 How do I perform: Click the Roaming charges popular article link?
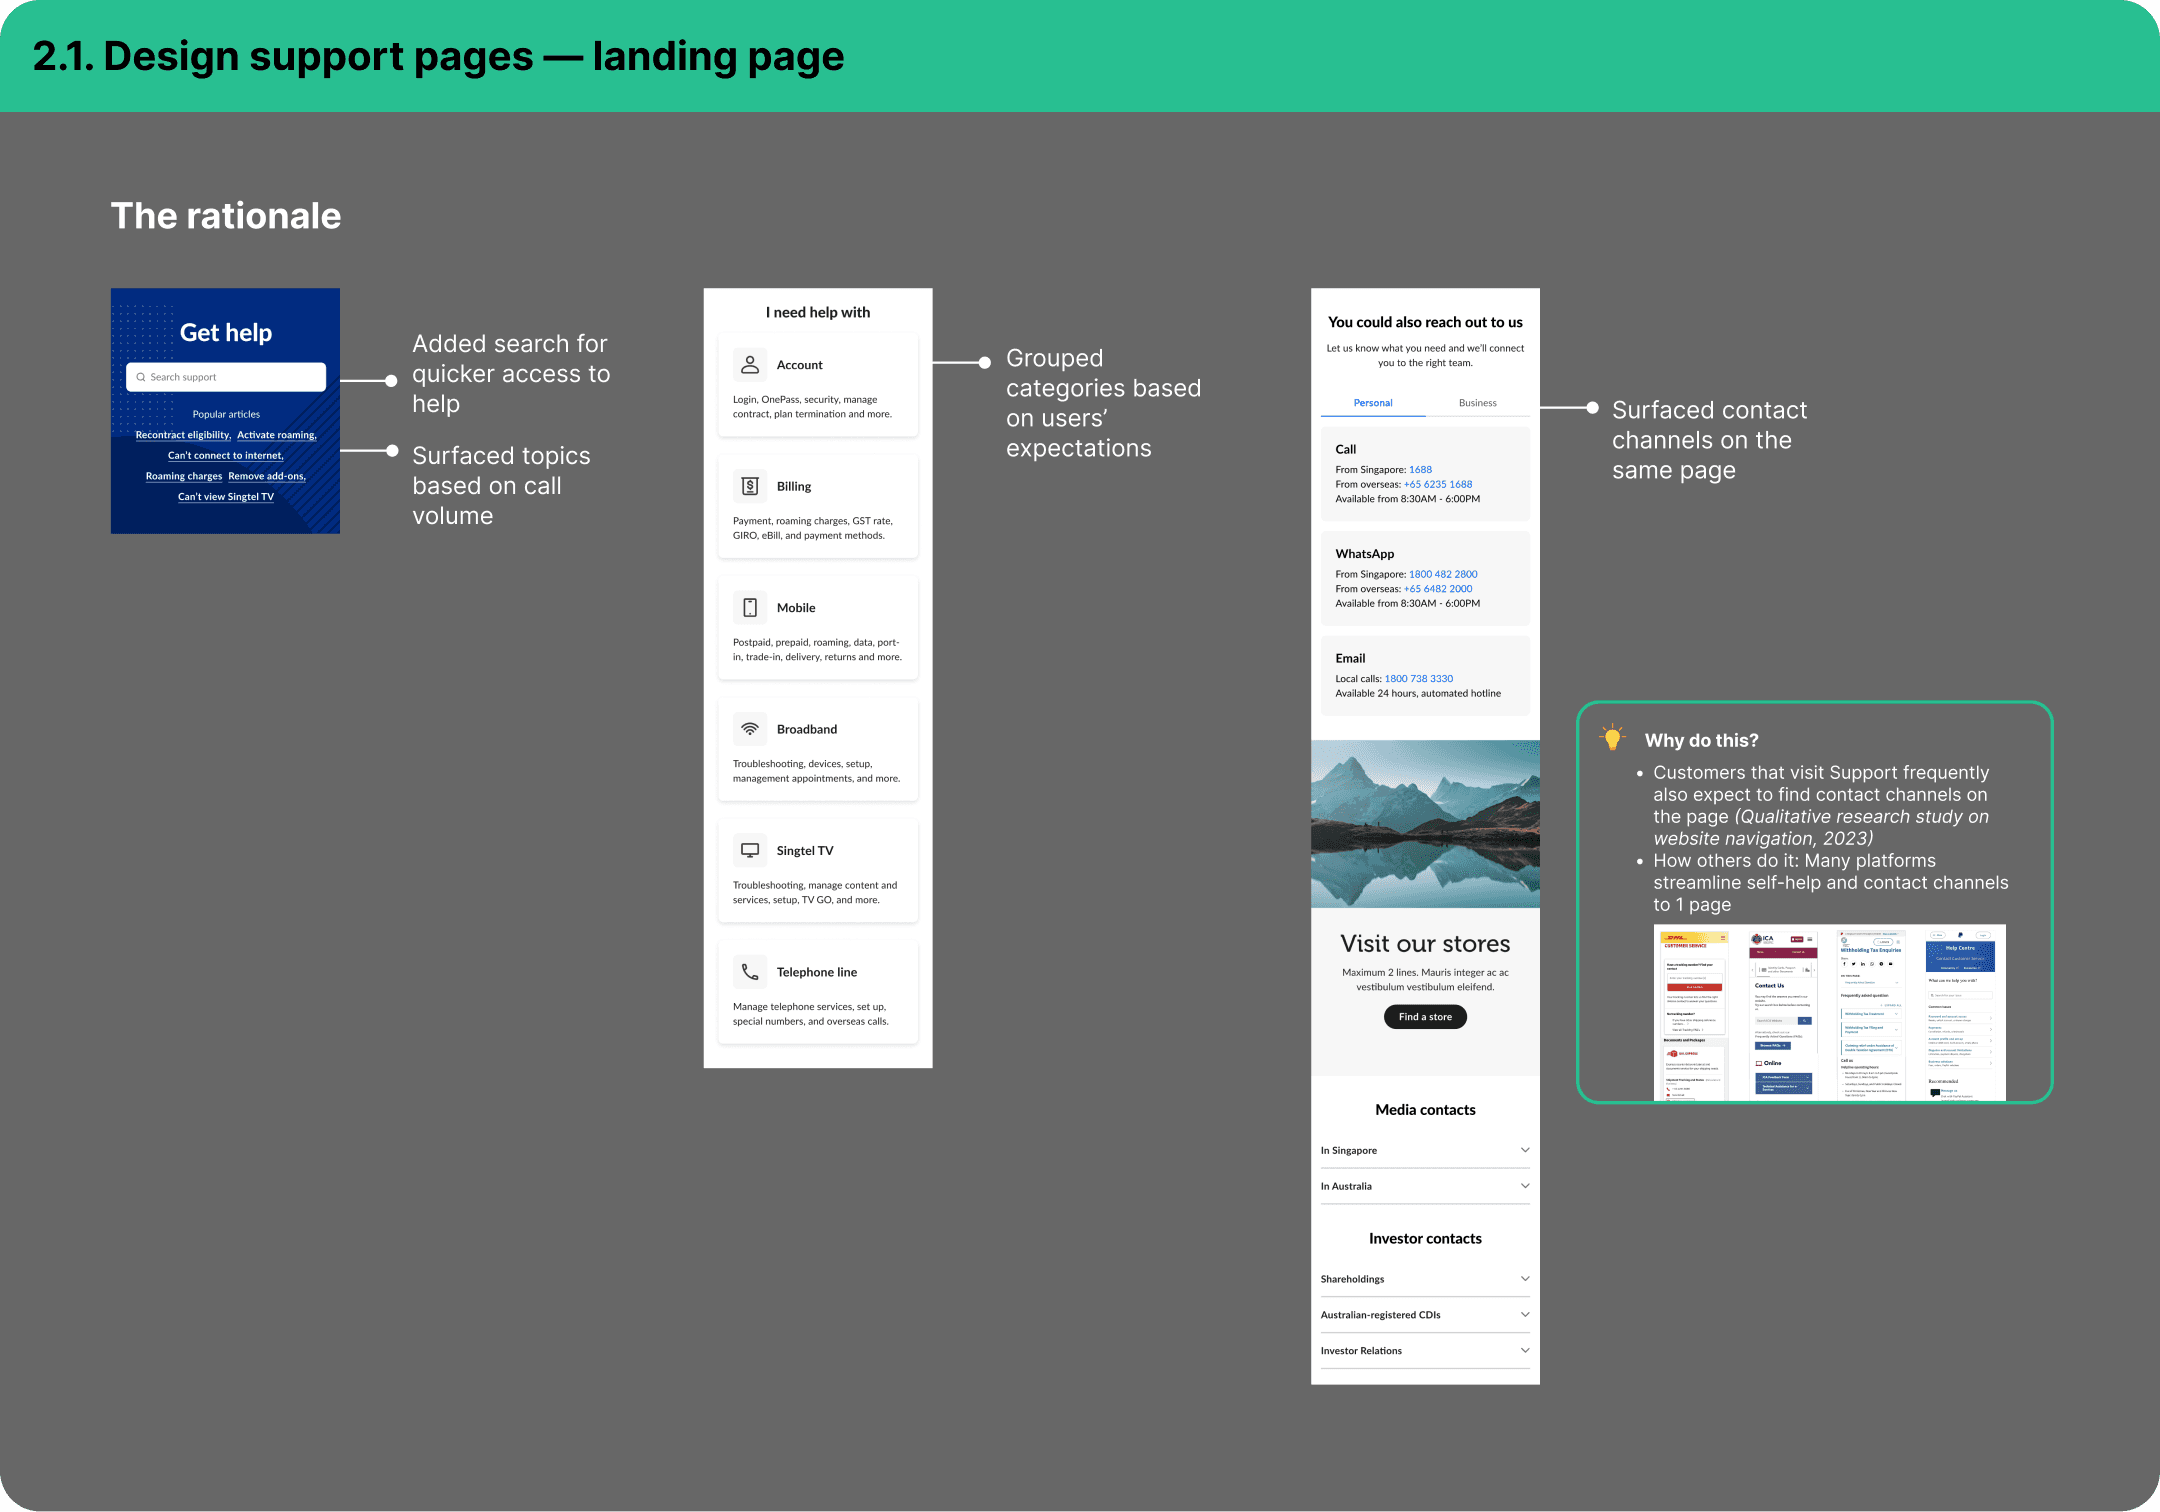(184, 476)
